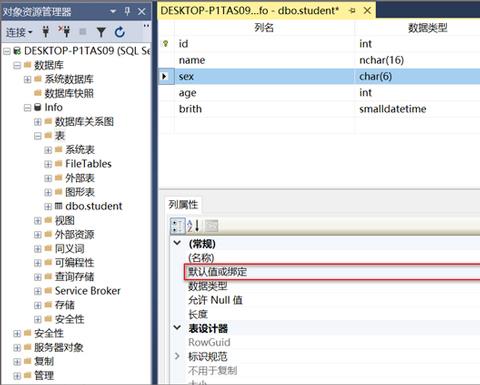Click the alphabetical A-Z sort icon
The image size is (480, 385).
click(194, 226)
